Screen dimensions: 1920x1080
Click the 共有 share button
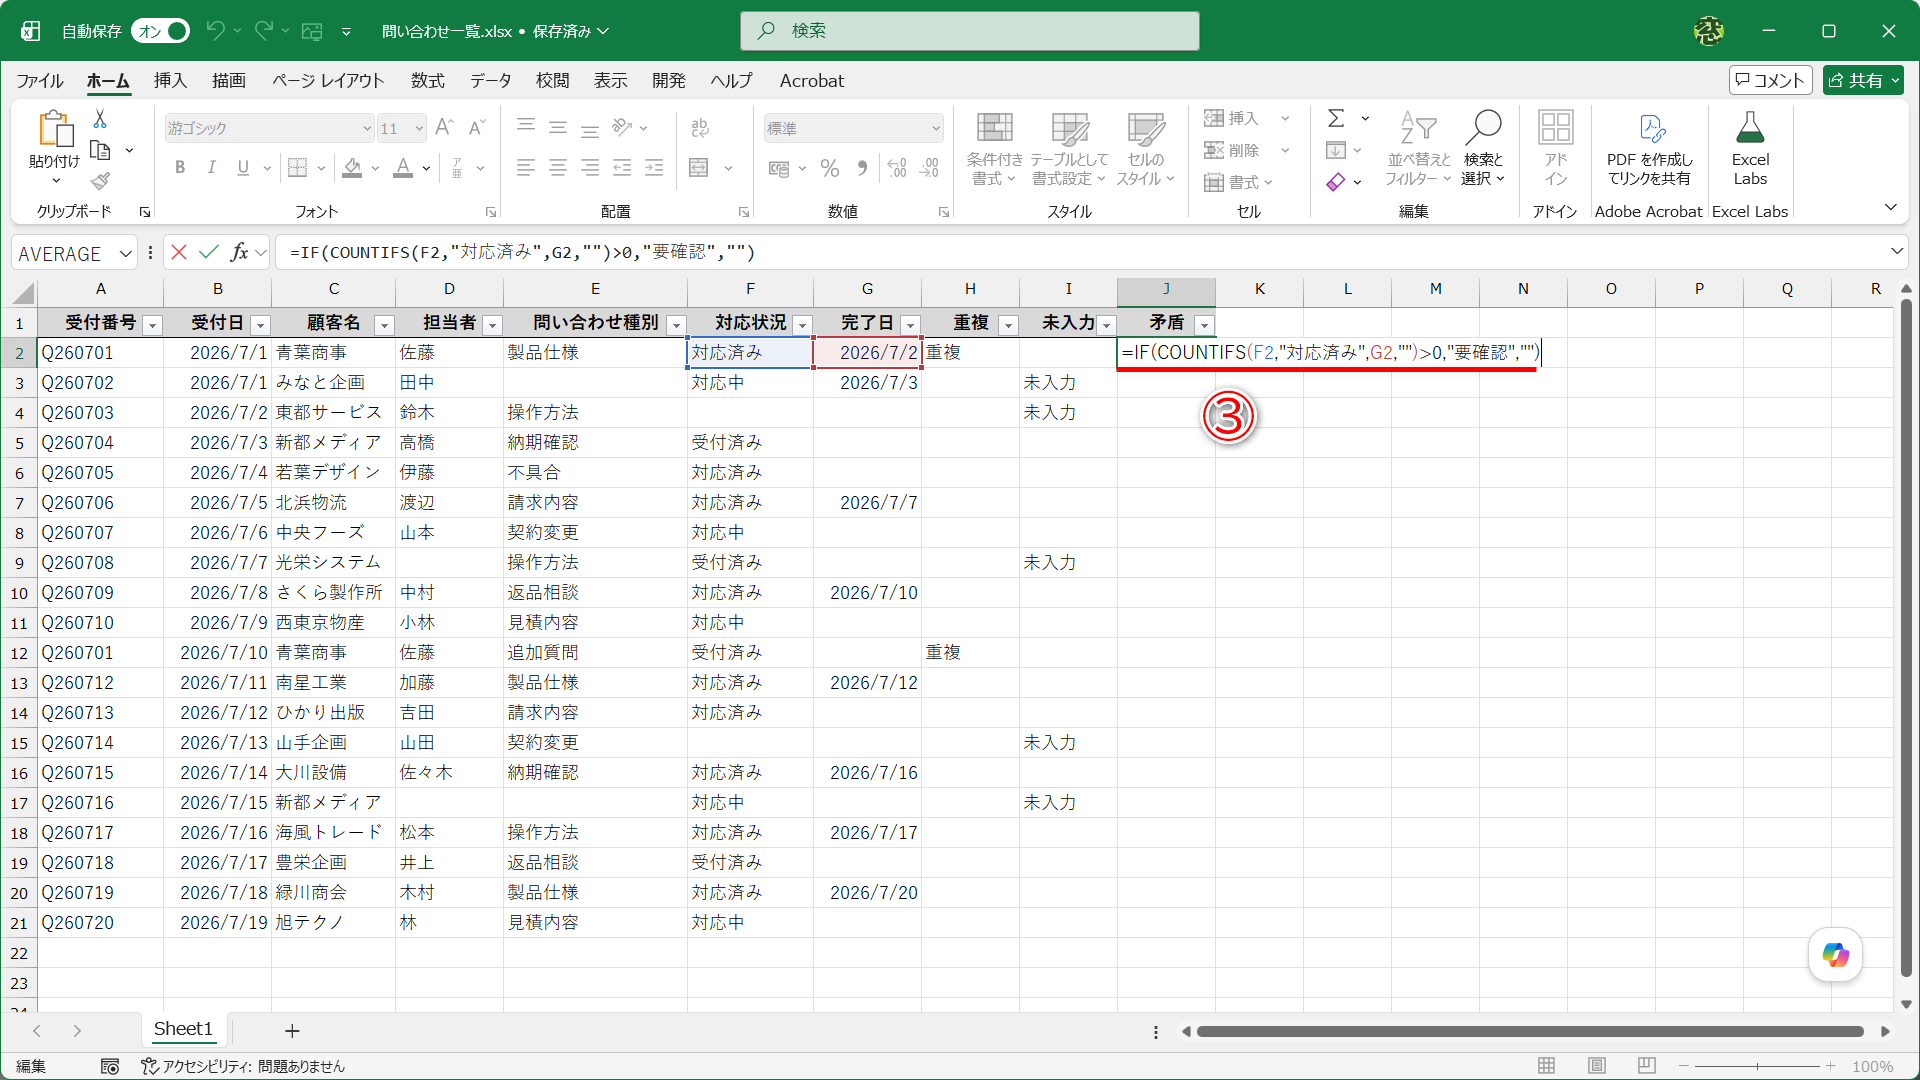1863,80
